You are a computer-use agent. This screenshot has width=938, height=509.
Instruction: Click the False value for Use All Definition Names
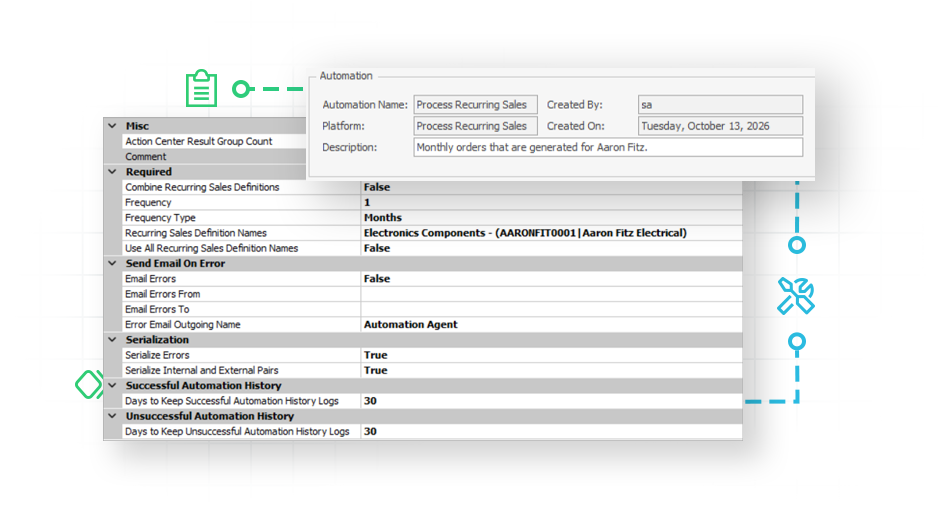pyautogui.click(x=377, y=248)
